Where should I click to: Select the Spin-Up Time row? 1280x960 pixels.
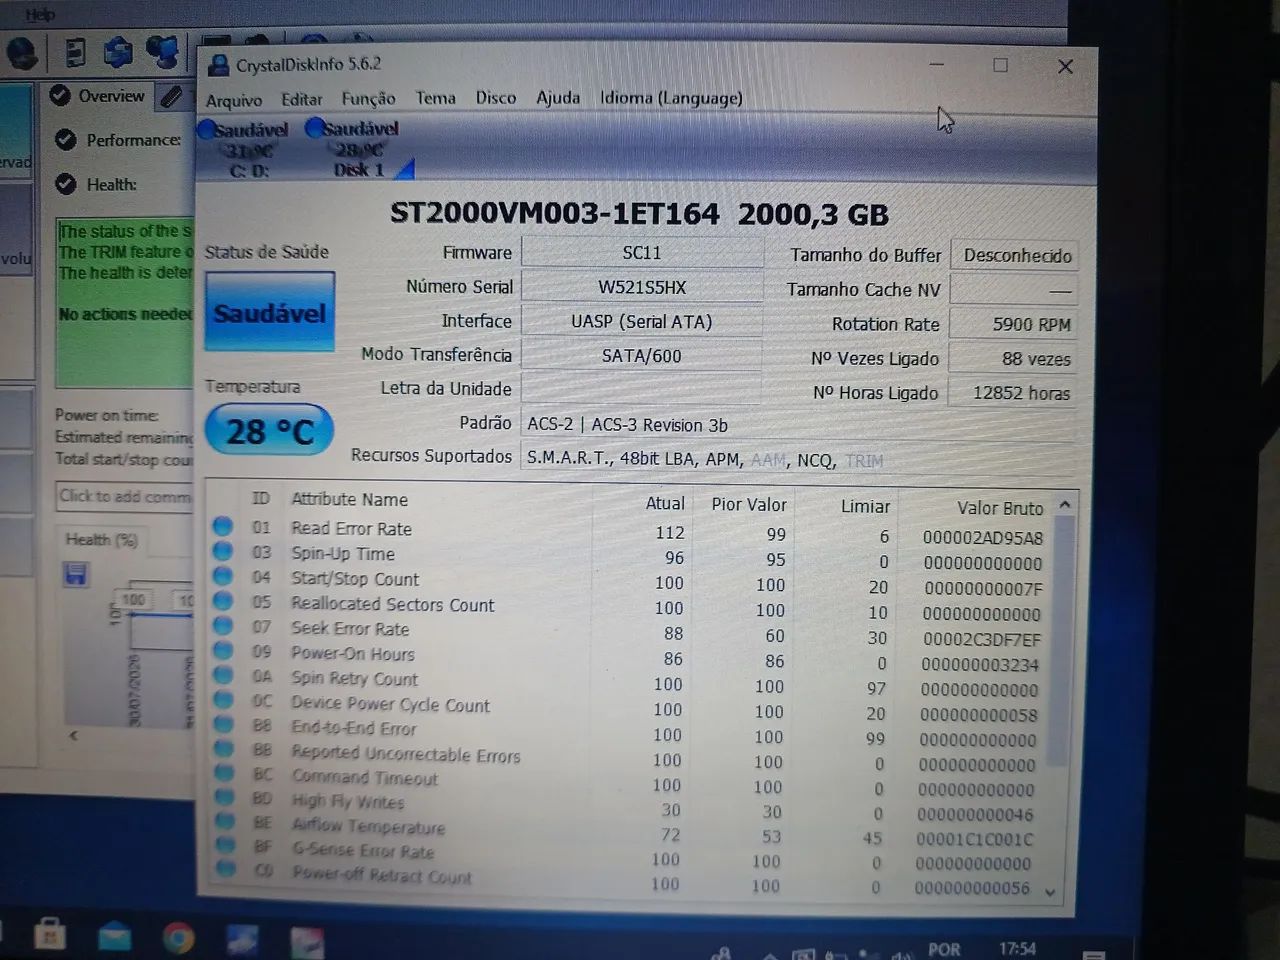pyautogui.click(x=628, y=556)
